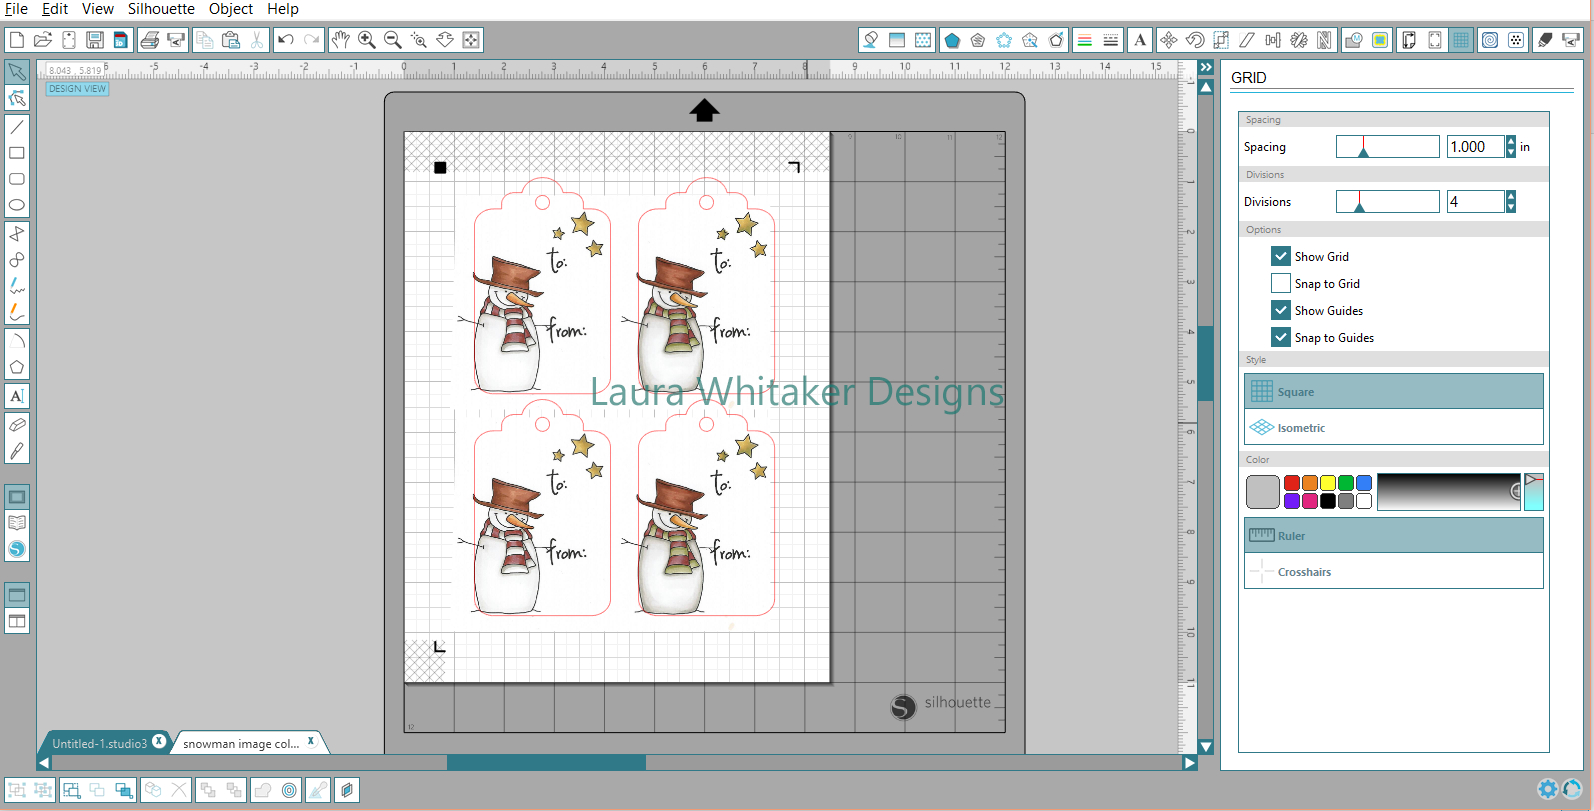Select the Line drawing tool
The height and width of the screenshot is (811, 1594).
[17, 127]
